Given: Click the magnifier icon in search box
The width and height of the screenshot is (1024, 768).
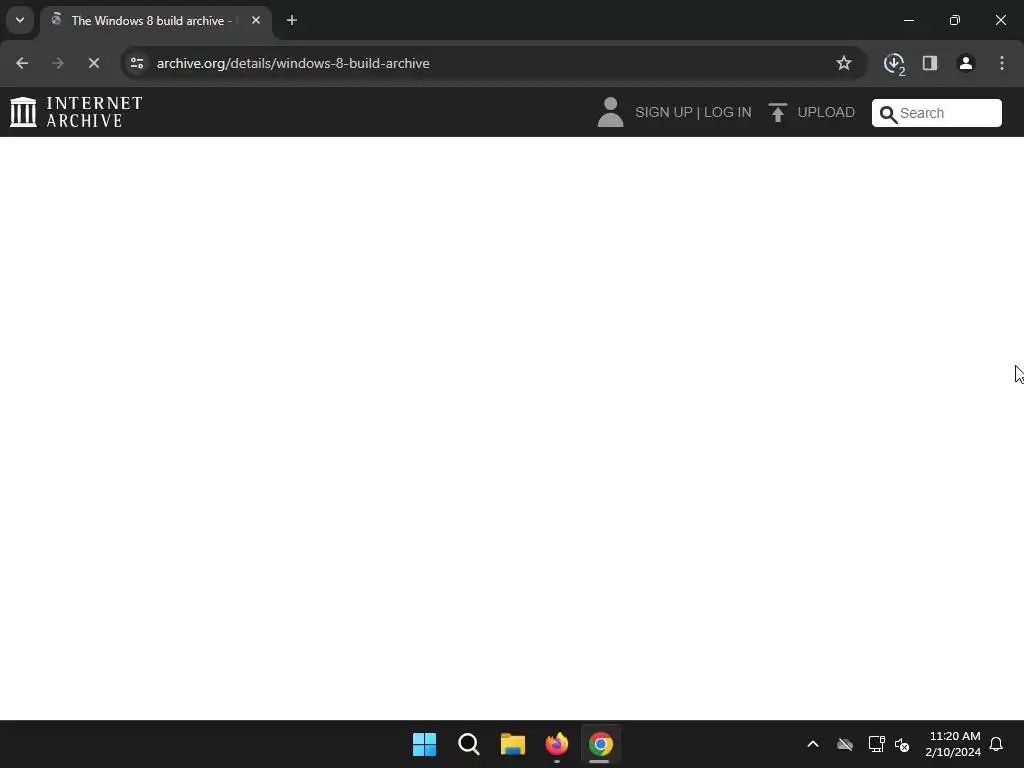Looking at the screenshot, I should tap(888, 114).
